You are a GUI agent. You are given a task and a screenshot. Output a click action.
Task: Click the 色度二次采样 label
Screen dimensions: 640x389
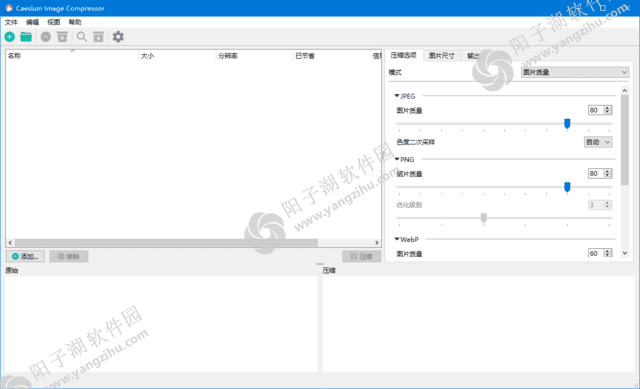click(x=416, y=142)
